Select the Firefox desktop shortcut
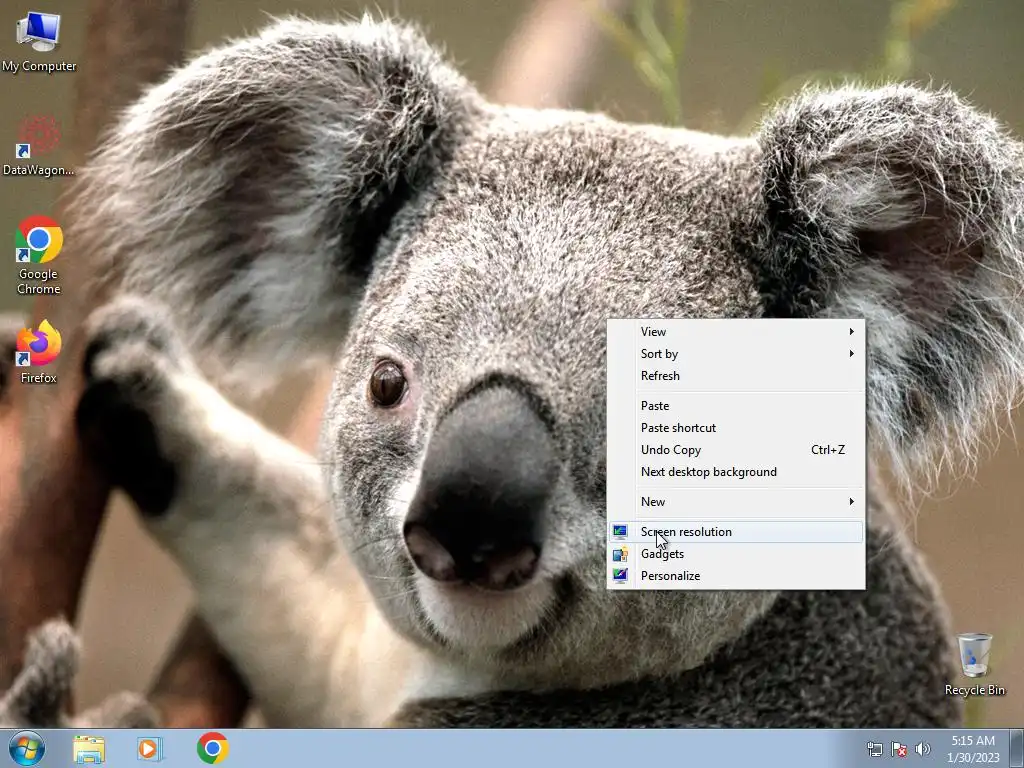 point(39,352)
